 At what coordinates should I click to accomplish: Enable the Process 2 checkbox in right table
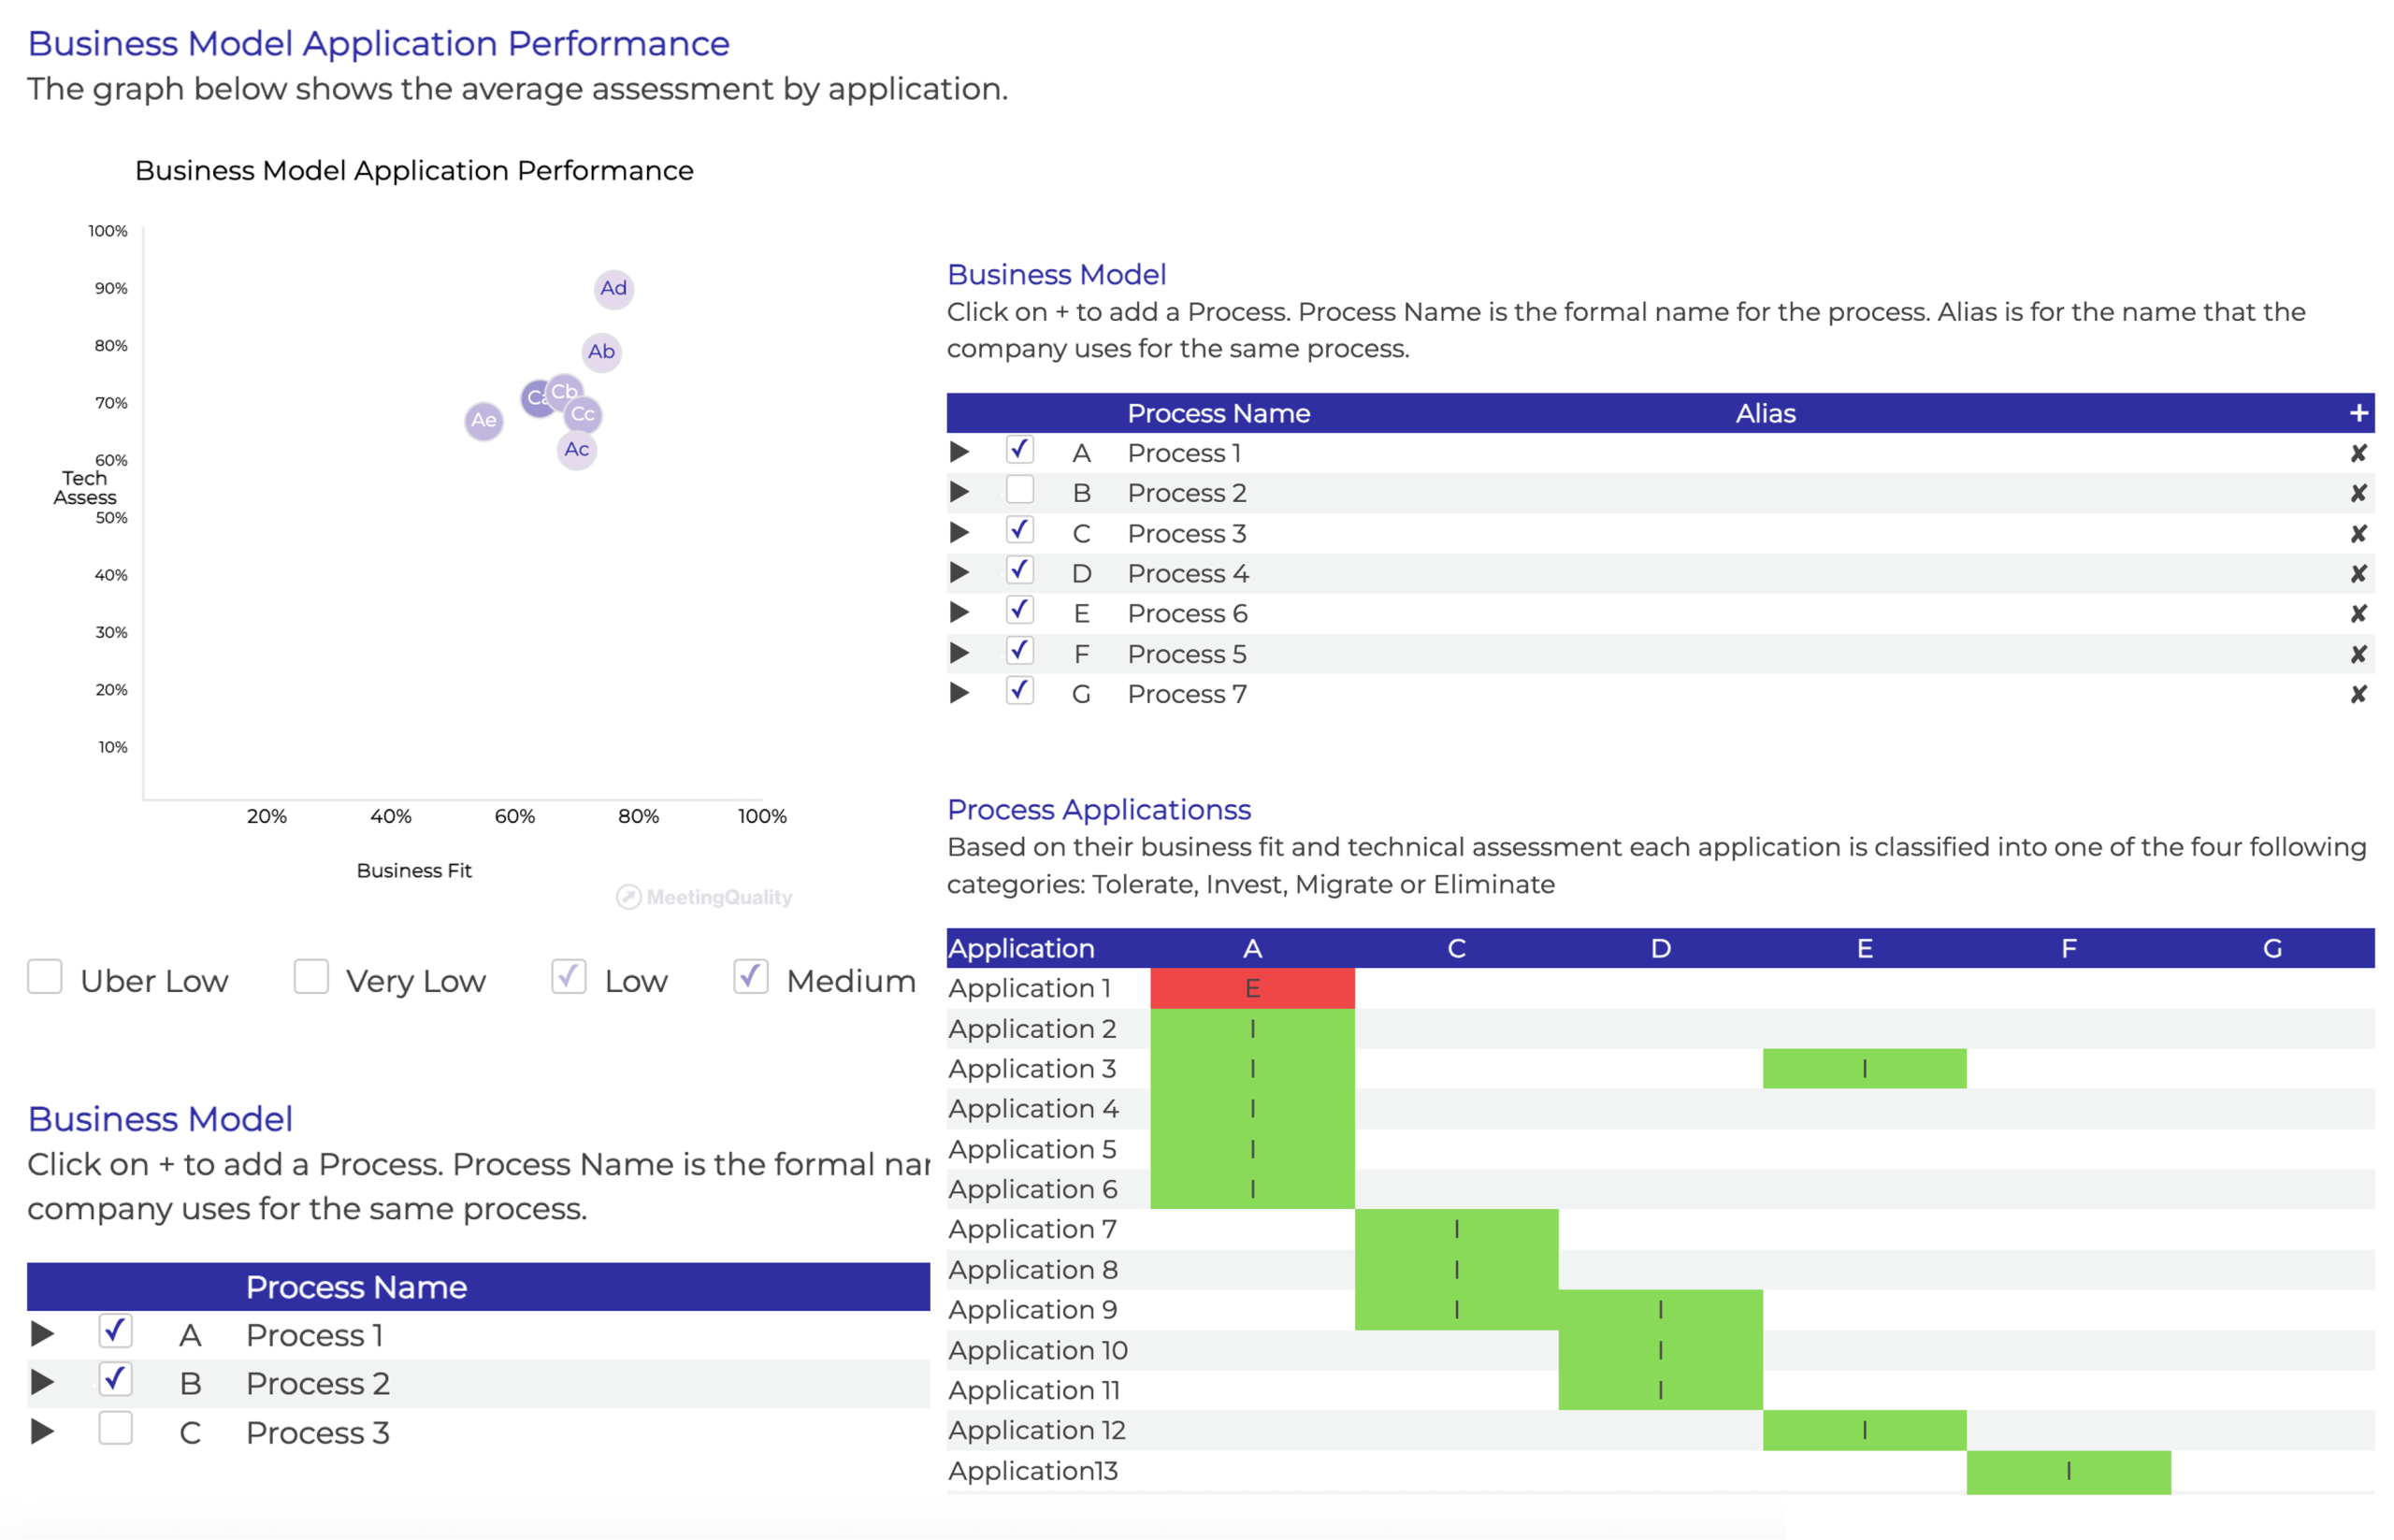coord(1019,490)
